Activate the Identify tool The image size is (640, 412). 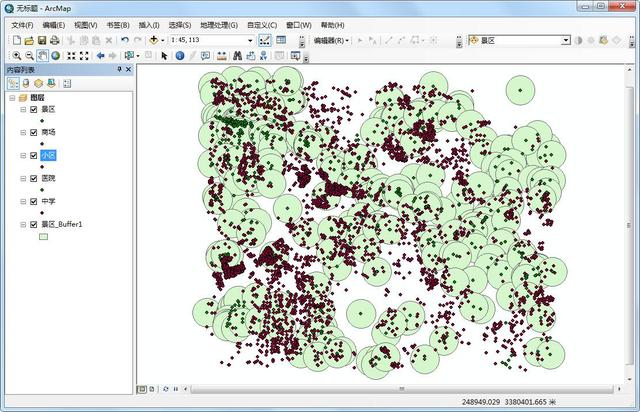tap(180, 56)
